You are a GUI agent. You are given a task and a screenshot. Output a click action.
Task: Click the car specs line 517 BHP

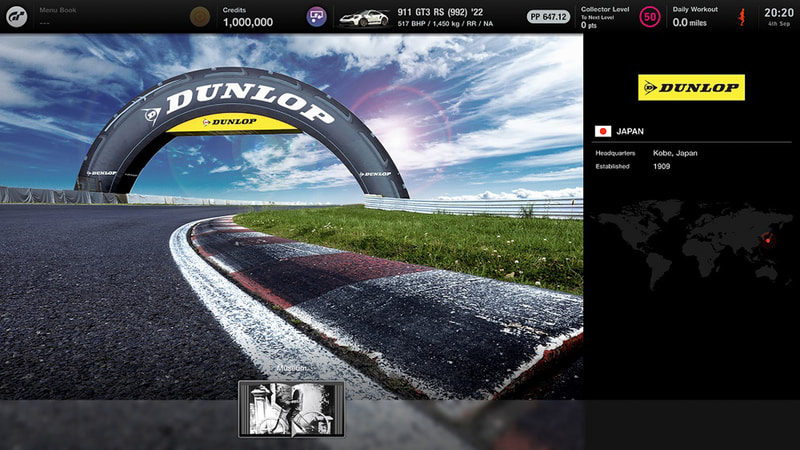click(x=445, y=23)
